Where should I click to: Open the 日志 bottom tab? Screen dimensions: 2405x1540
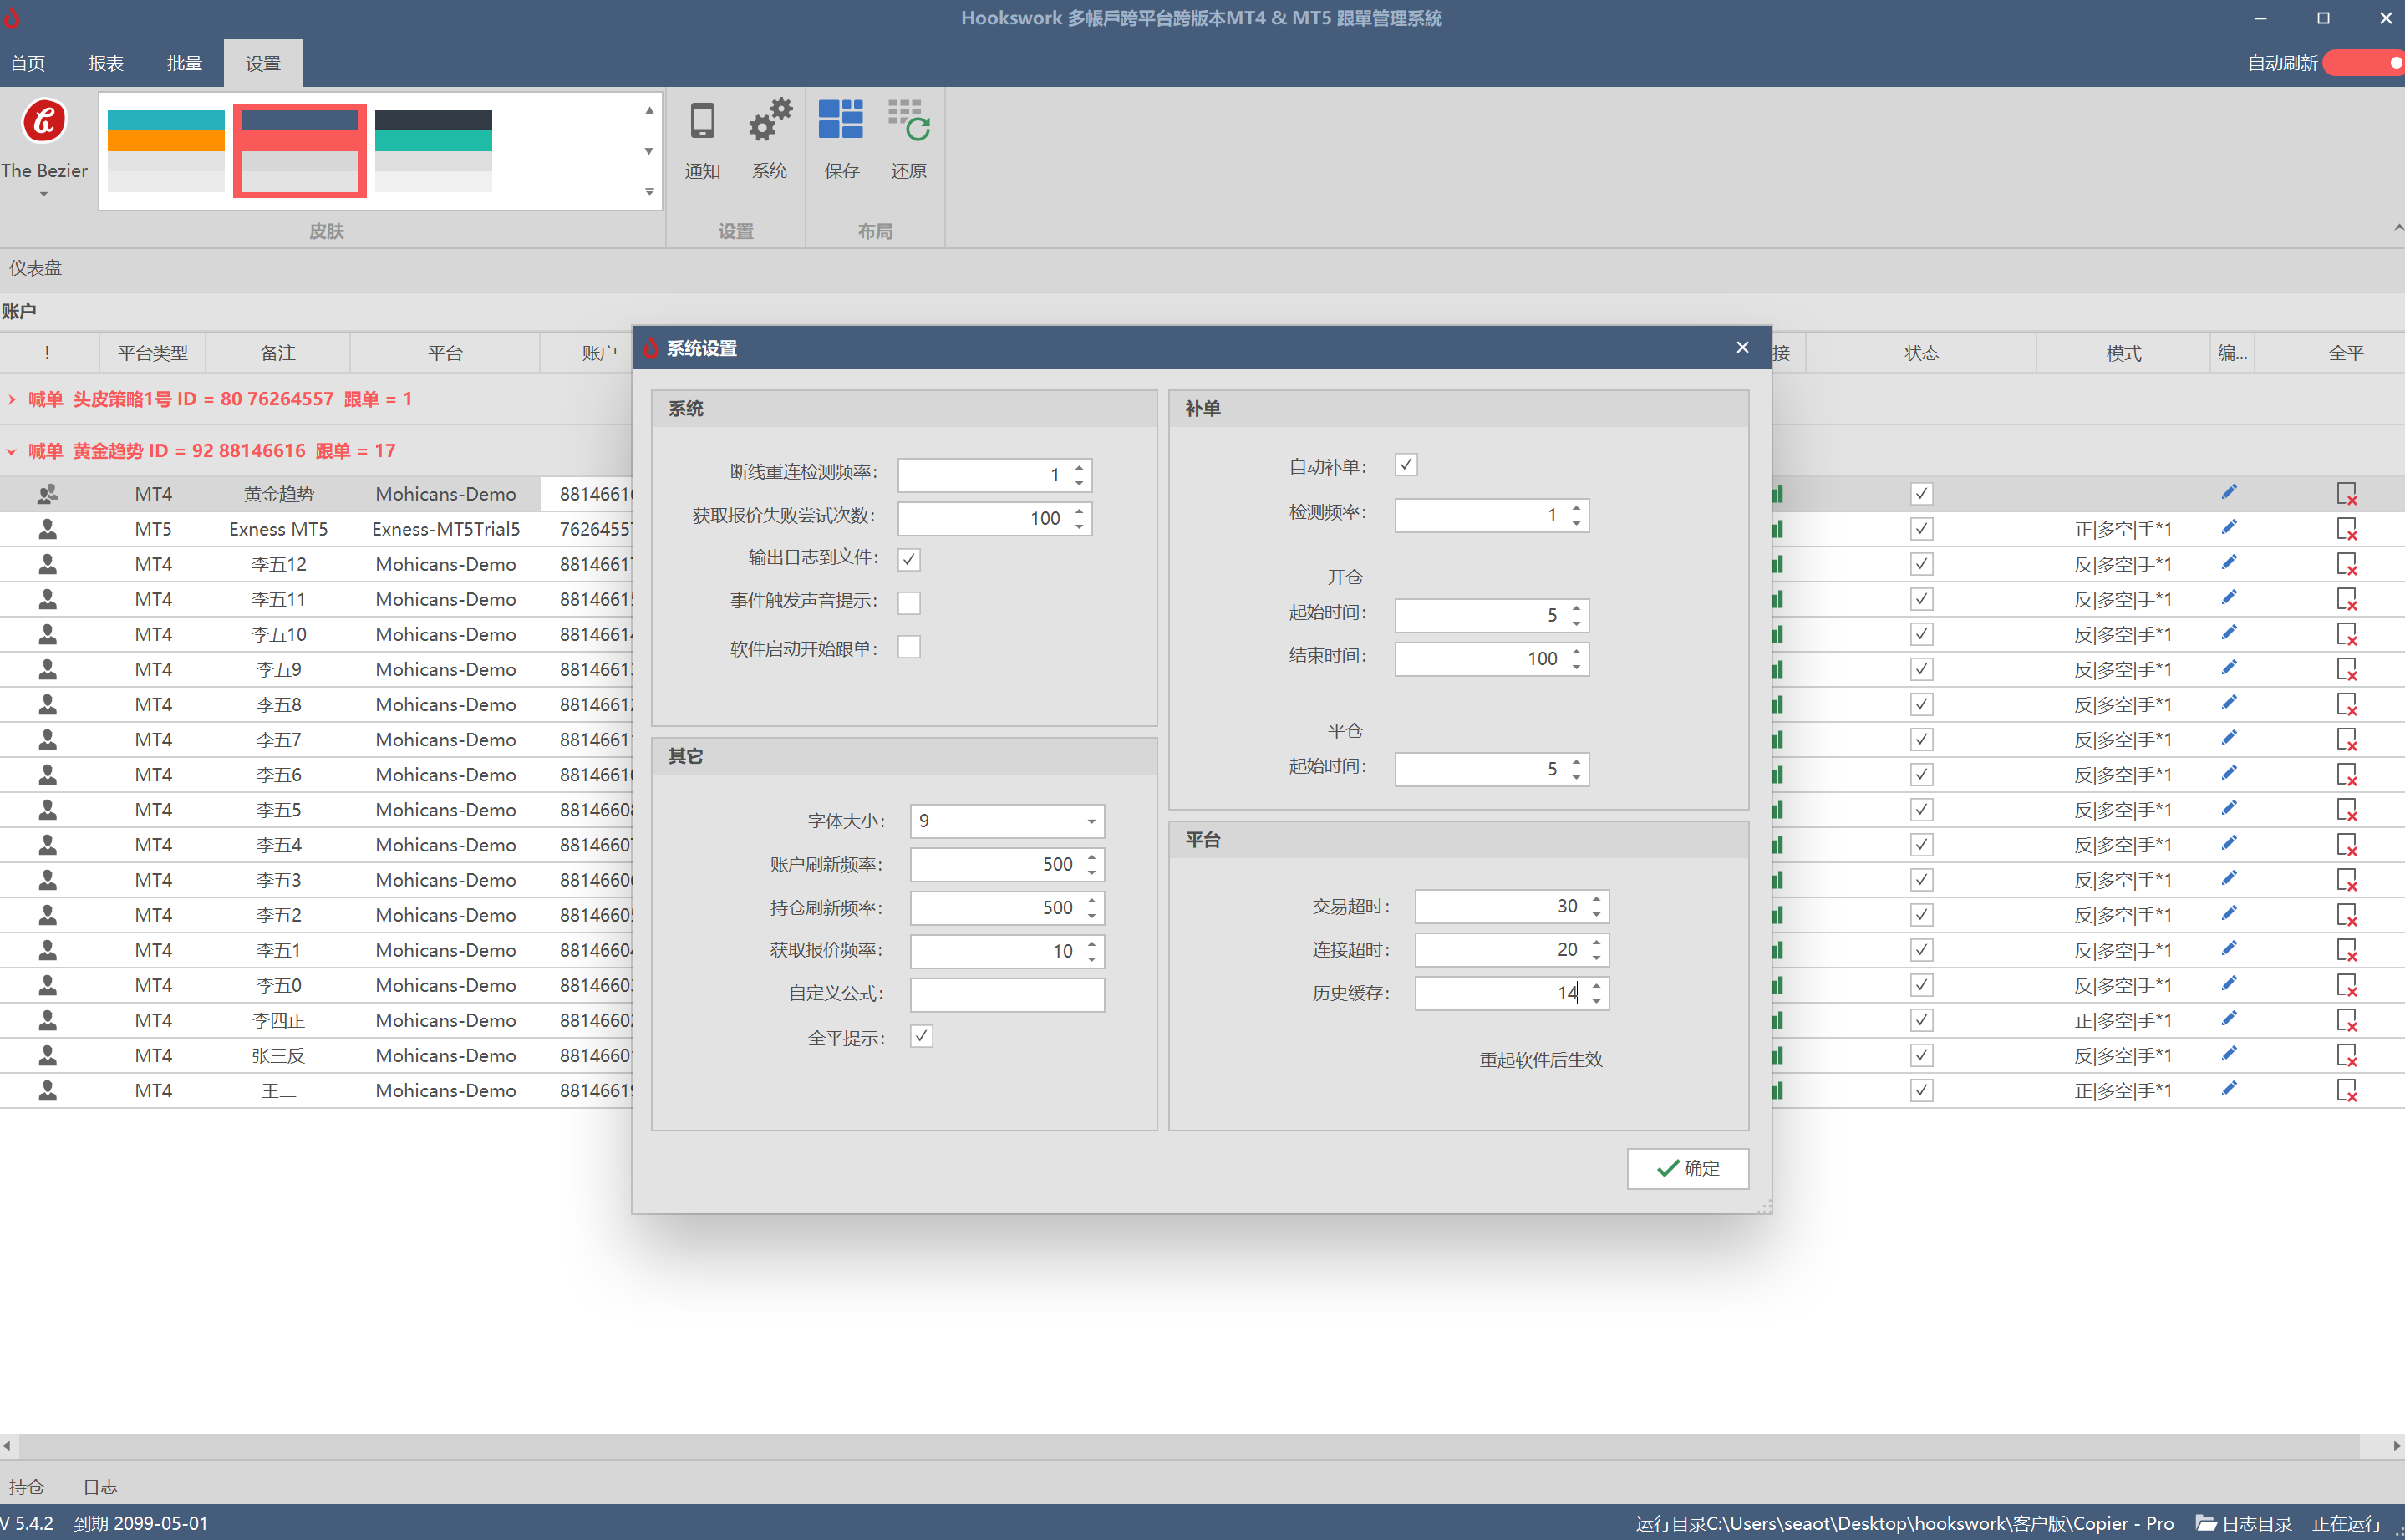point(100,1486)
